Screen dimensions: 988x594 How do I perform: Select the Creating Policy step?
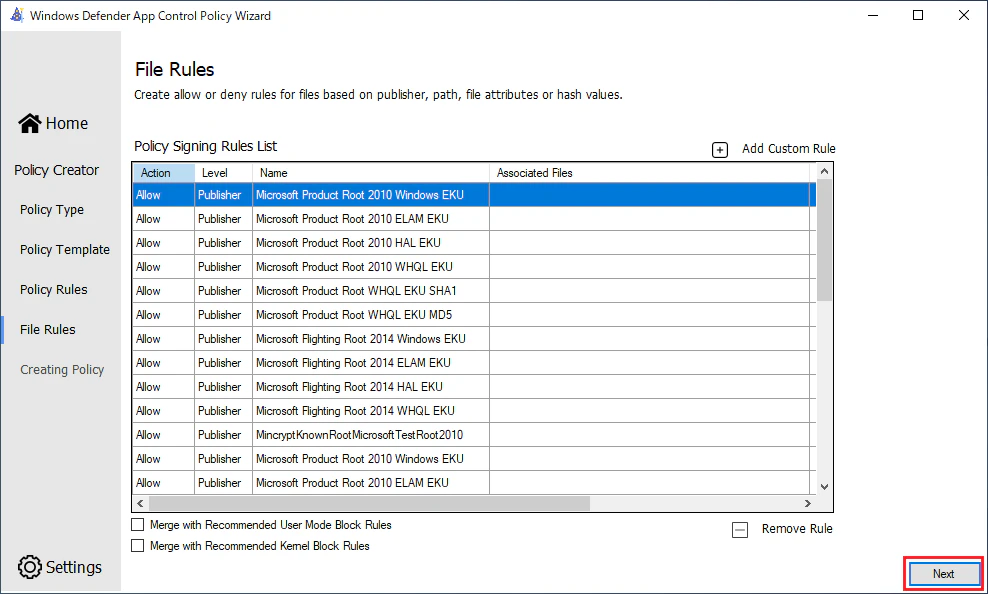(x=62, y=370)
